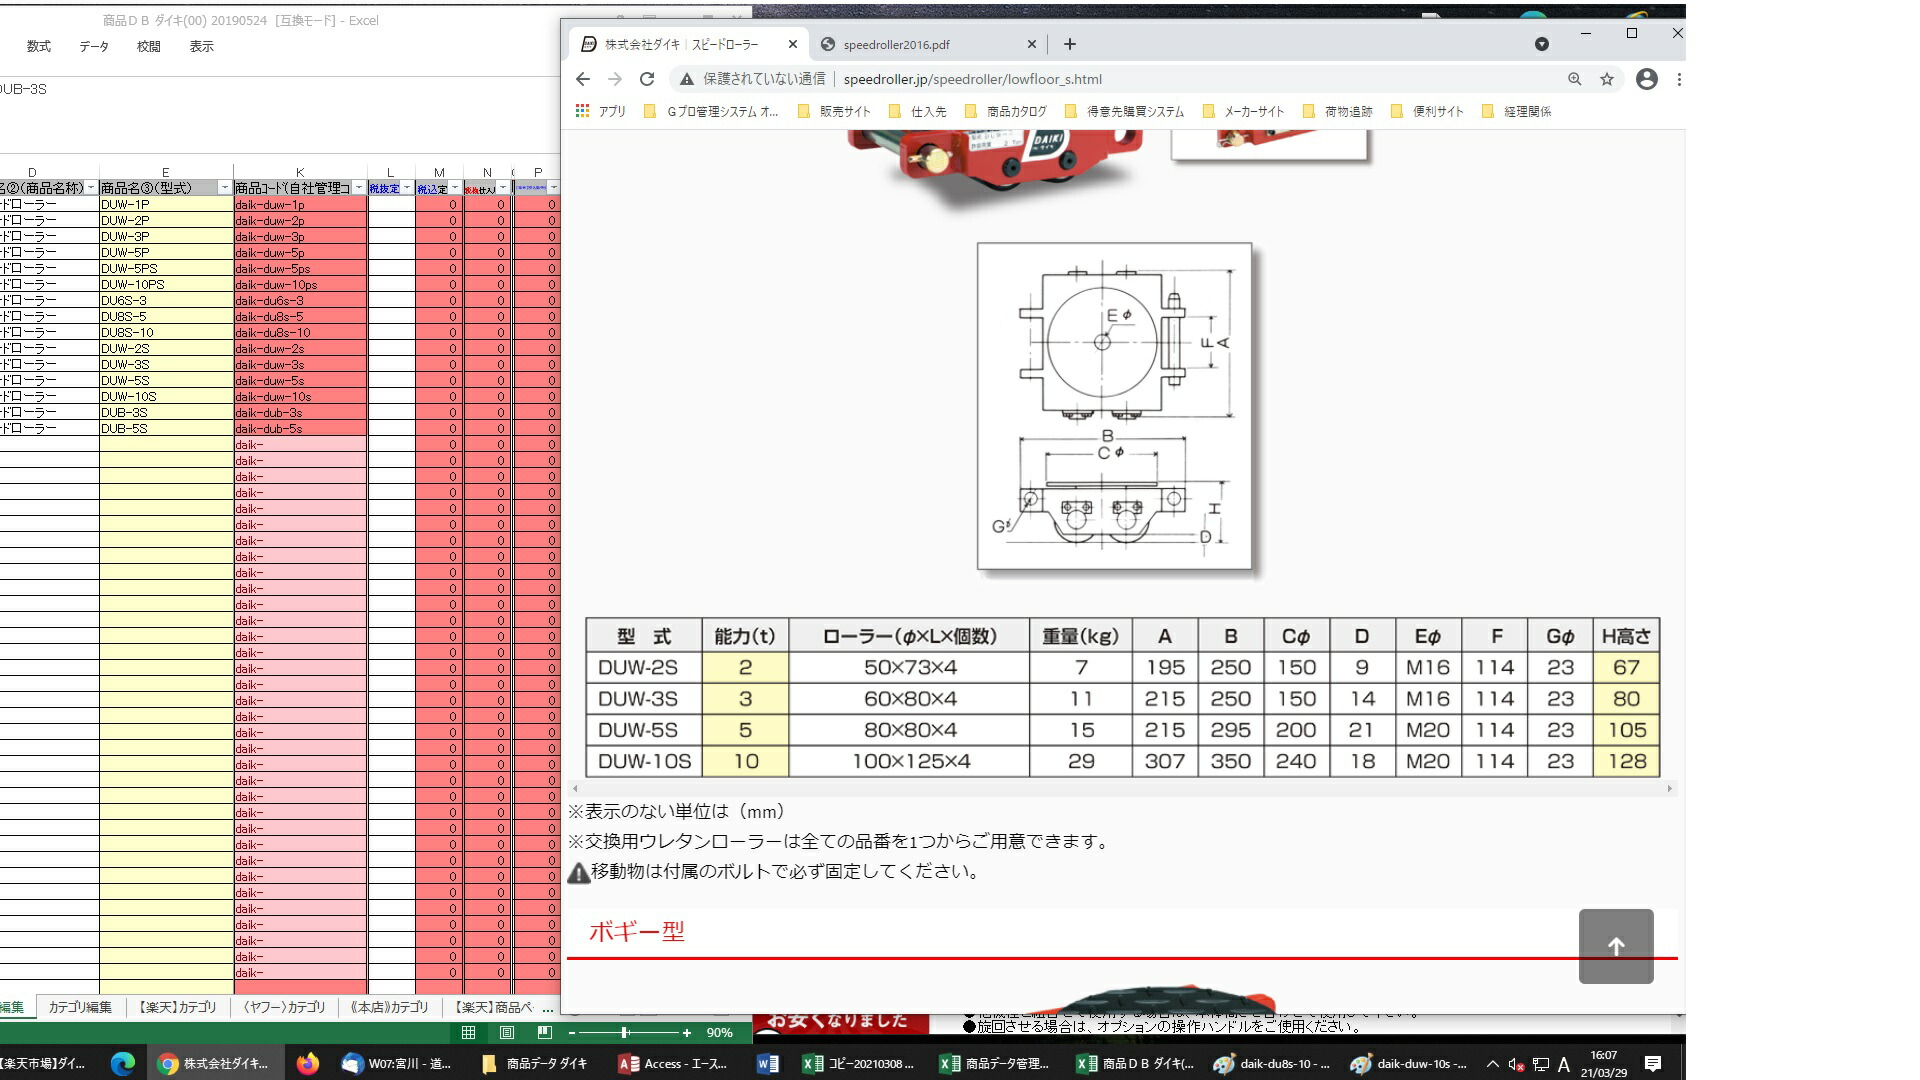Open filter dropdown for 商品コード column K
Image resolution: width=1920 pixels, height=1080 pixels.
(358, 188)
